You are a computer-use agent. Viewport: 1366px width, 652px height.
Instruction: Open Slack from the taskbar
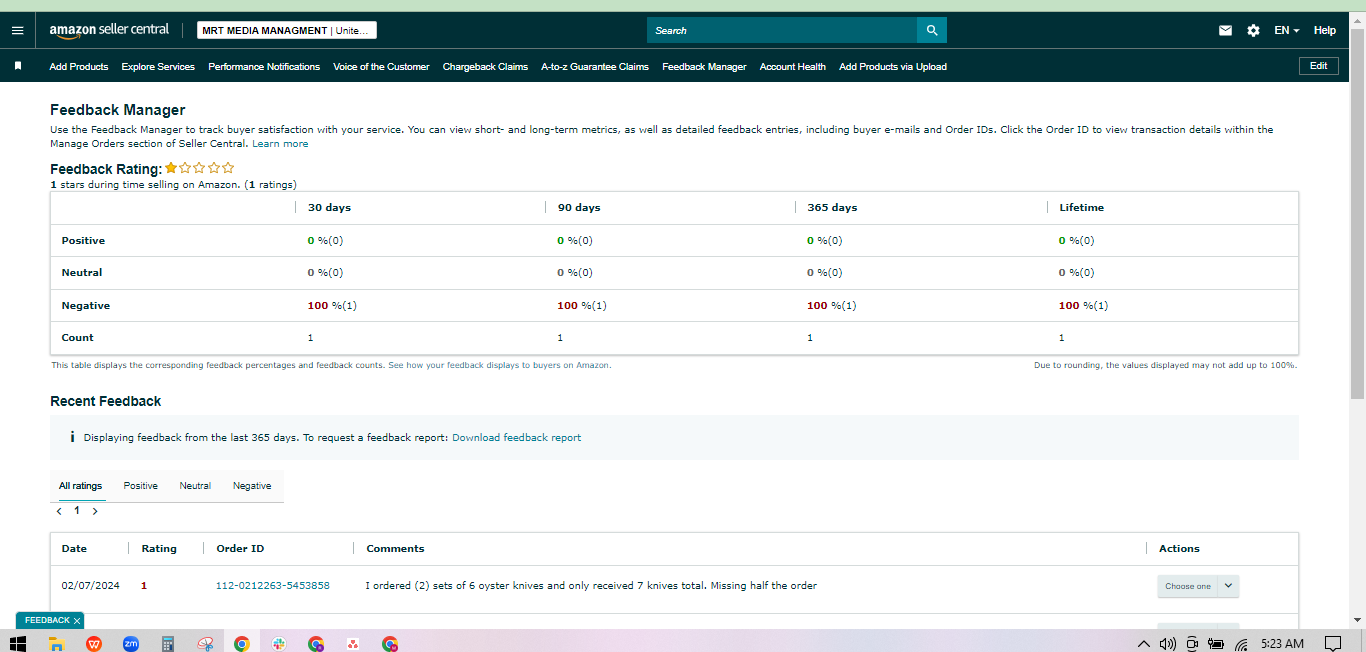click(x=279, y=643)
